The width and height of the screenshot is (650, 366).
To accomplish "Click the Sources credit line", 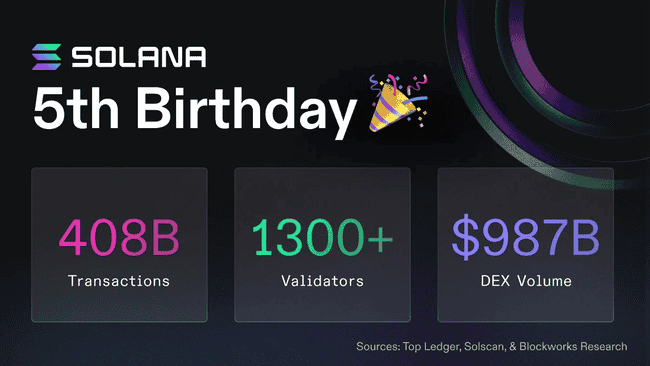I will coord(492,347).
